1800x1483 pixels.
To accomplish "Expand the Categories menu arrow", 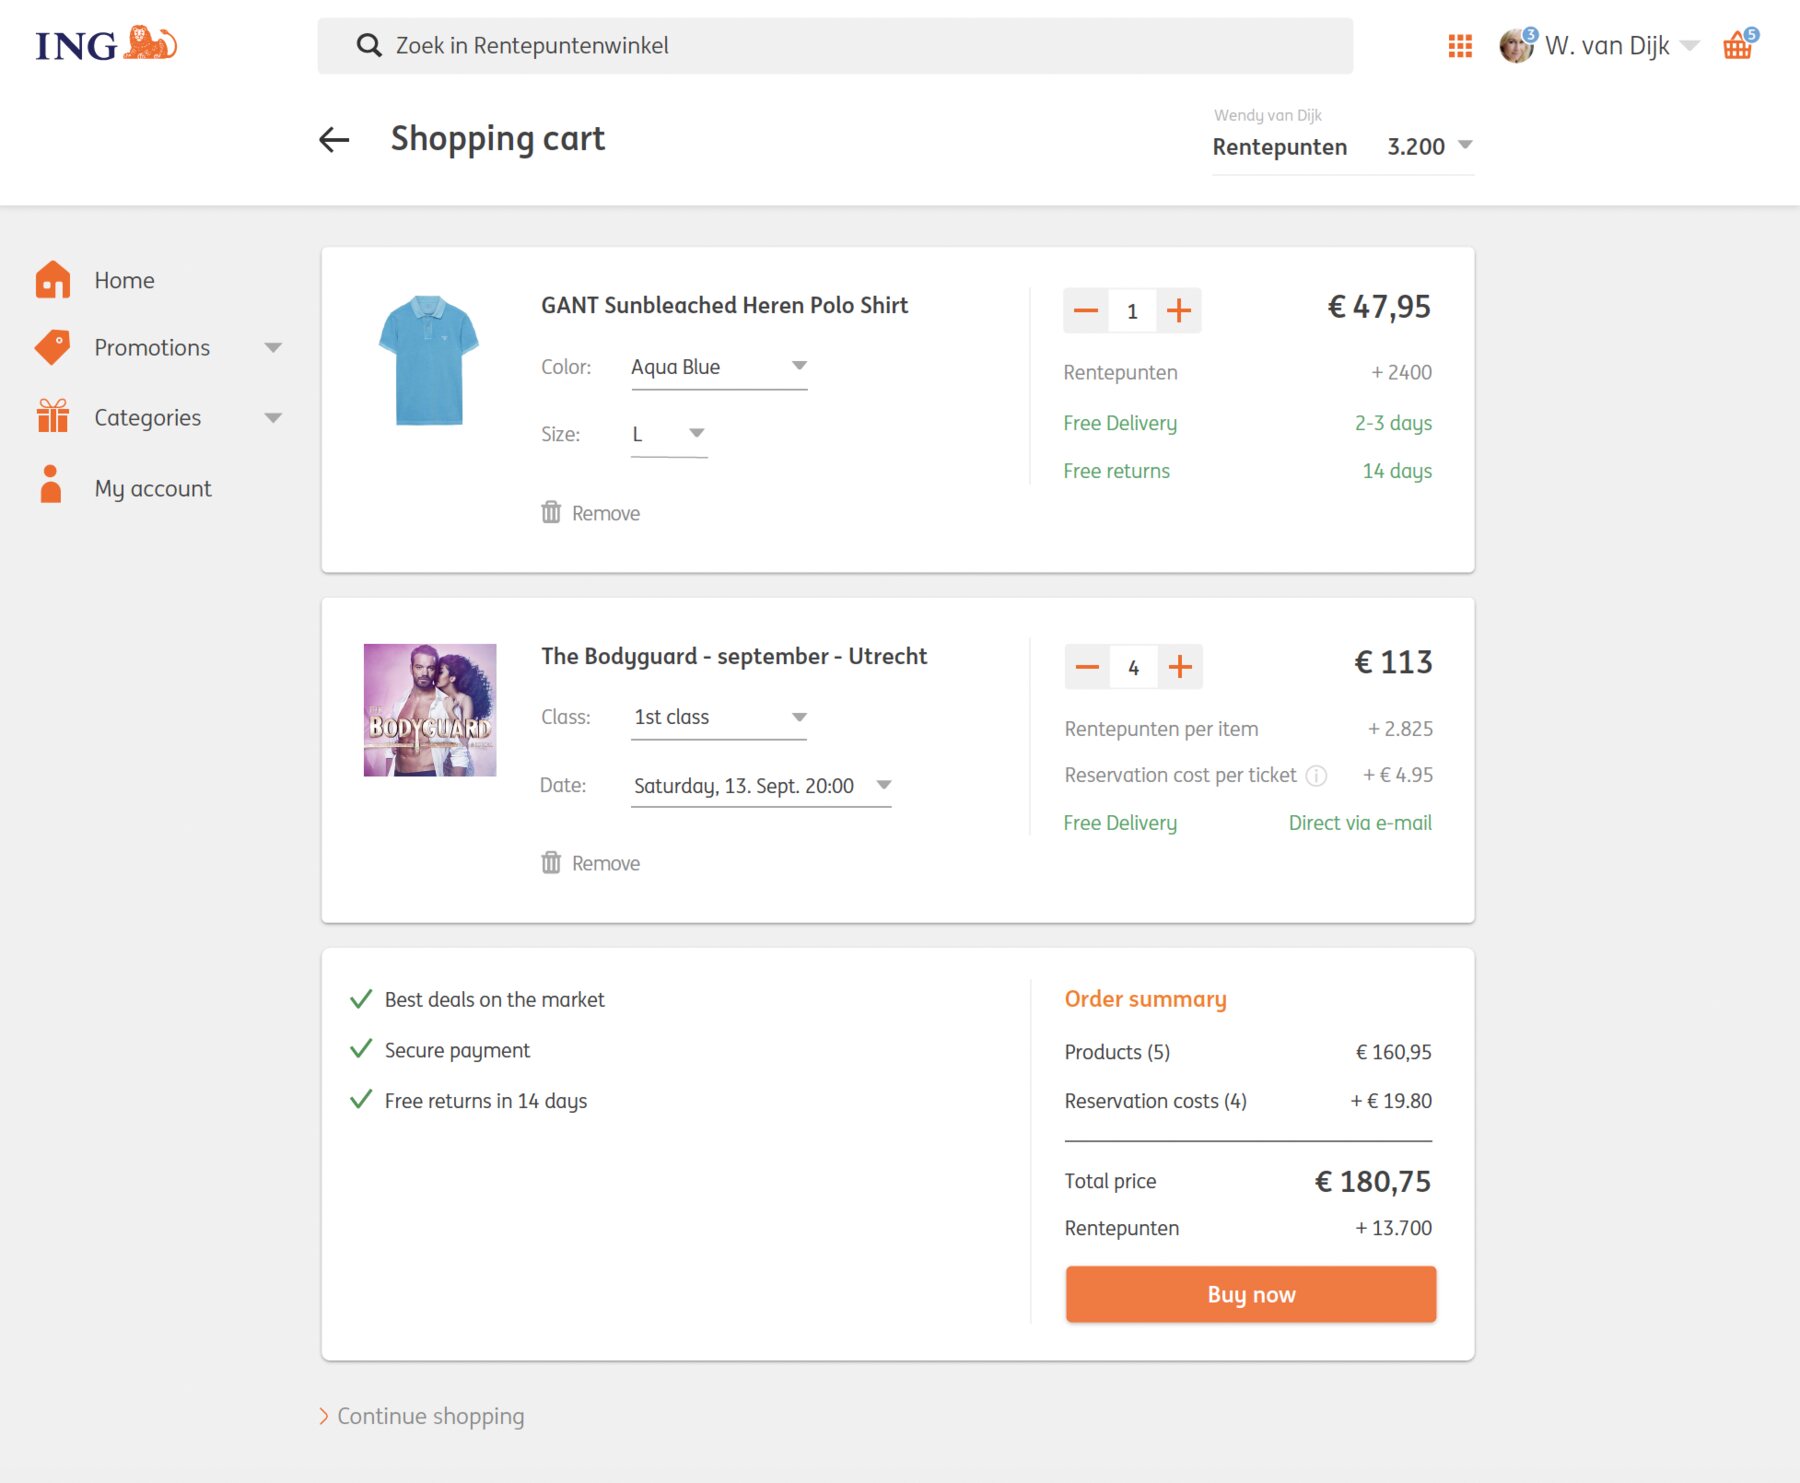I will [273, 418].
